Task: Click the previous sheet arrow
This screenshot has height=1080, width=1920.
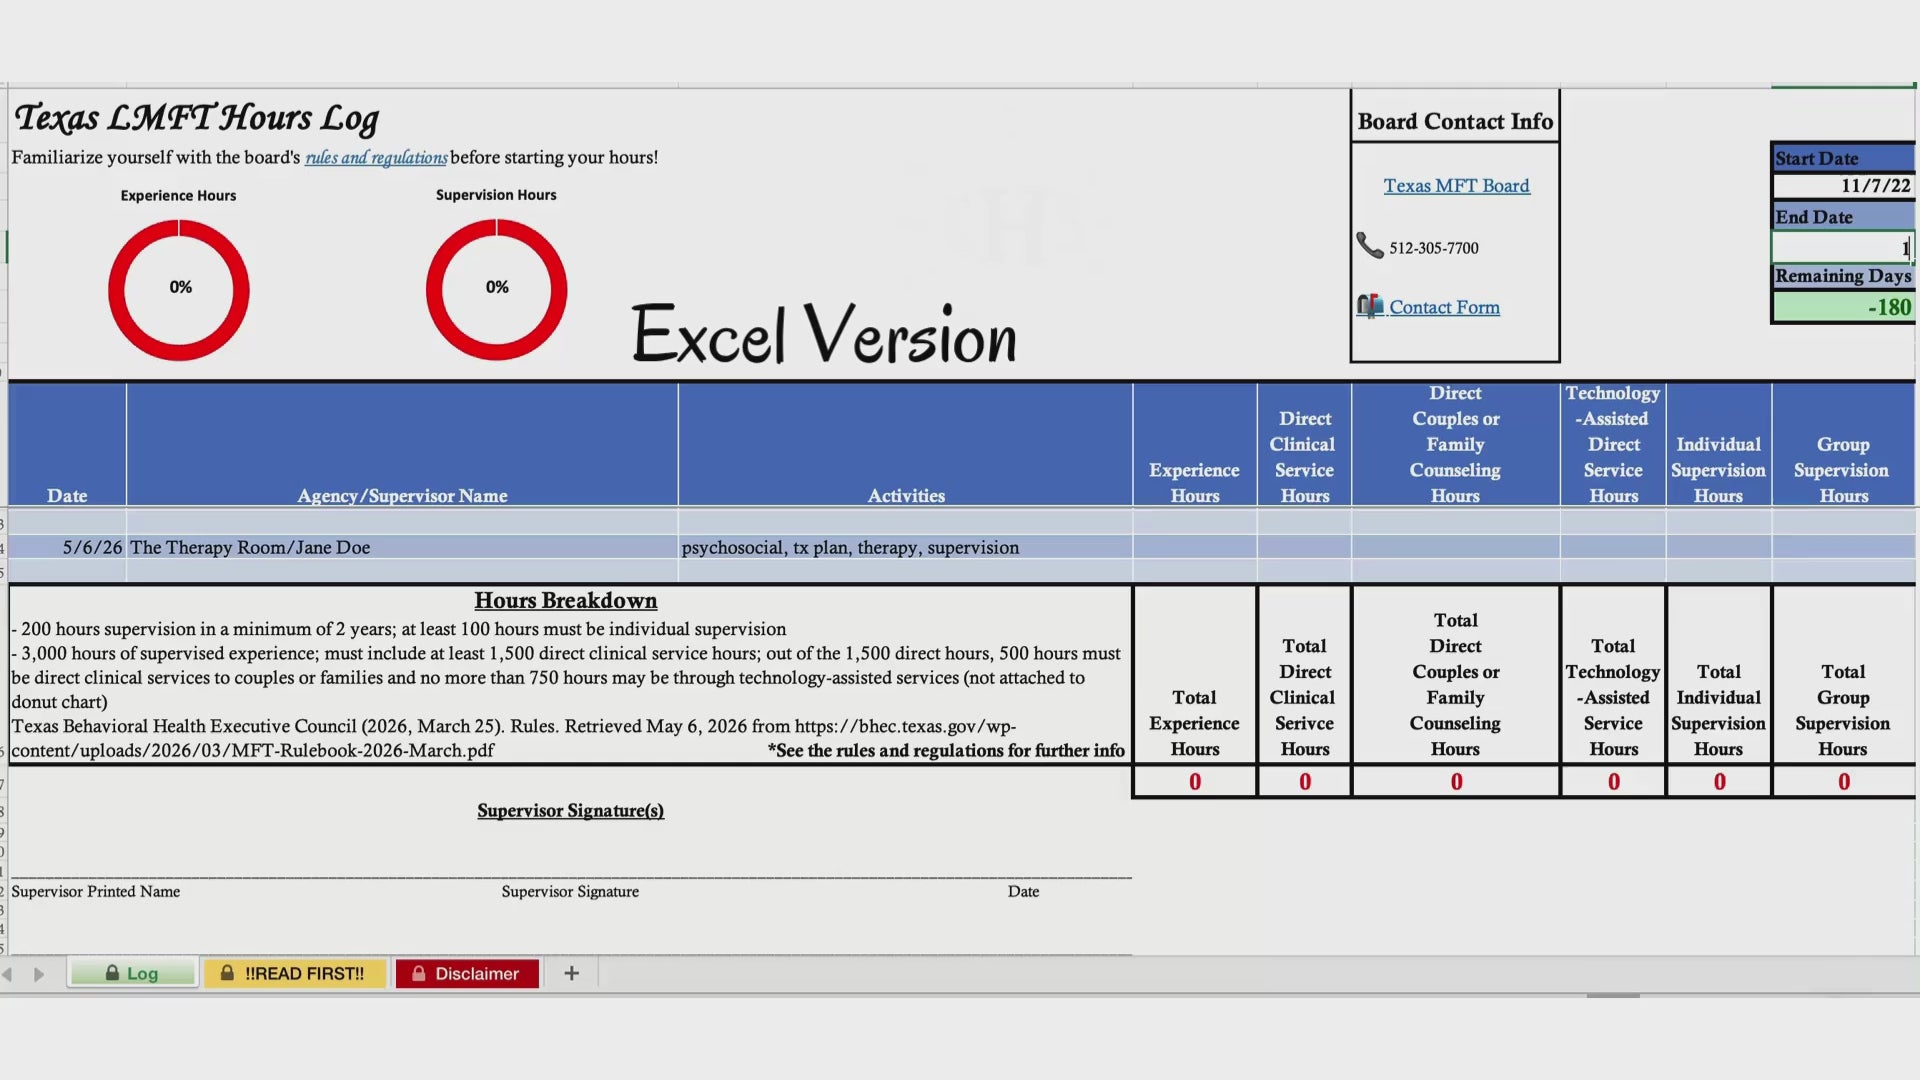Action: click(x=8, y=974)
